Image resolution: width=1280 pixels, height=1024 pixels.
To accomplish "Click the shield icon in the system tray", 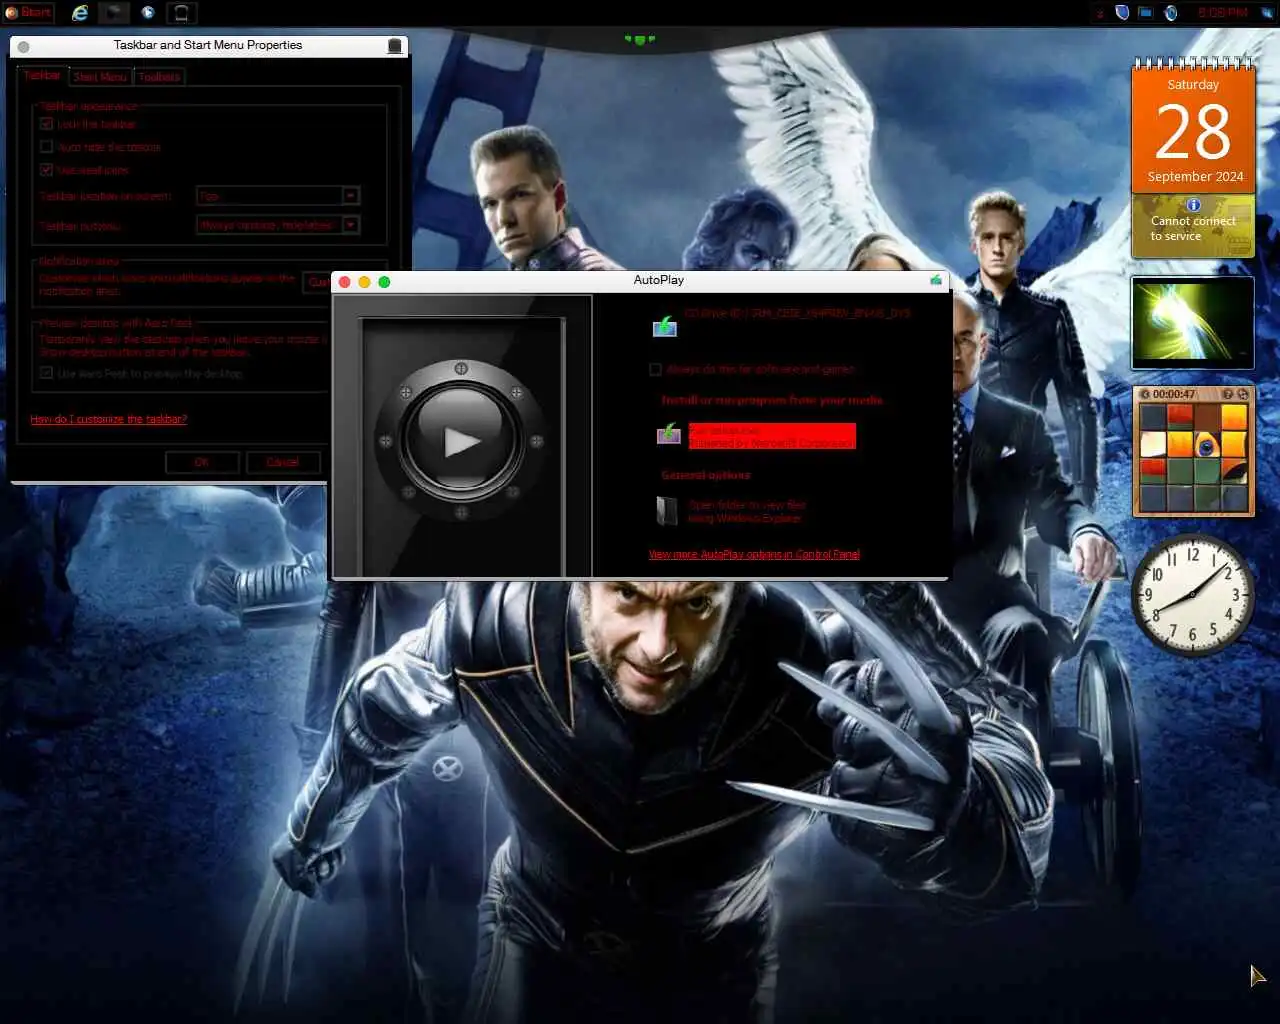I will [1122, 13].
